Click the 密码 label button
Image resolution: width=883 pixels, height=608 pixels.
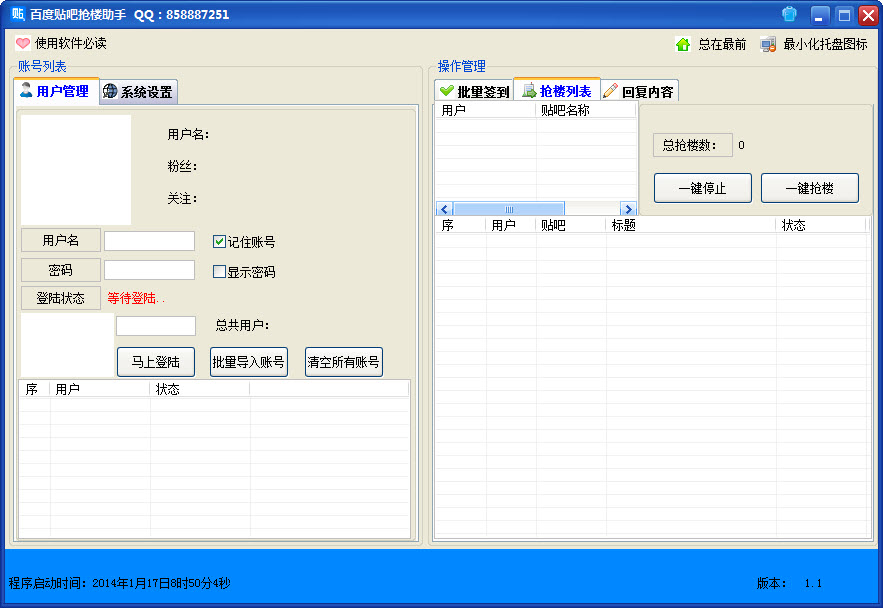61,270
